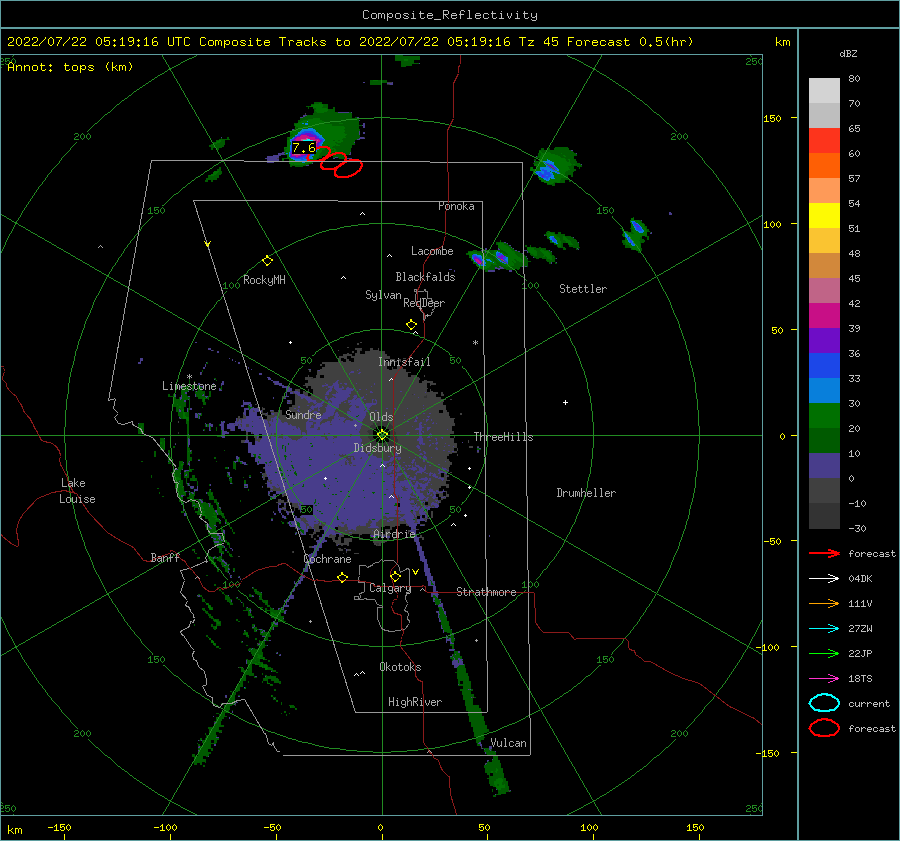Click the Blackfalds city label
The height and width of the screenshot is (841, 900).
[x=425, y=277]
